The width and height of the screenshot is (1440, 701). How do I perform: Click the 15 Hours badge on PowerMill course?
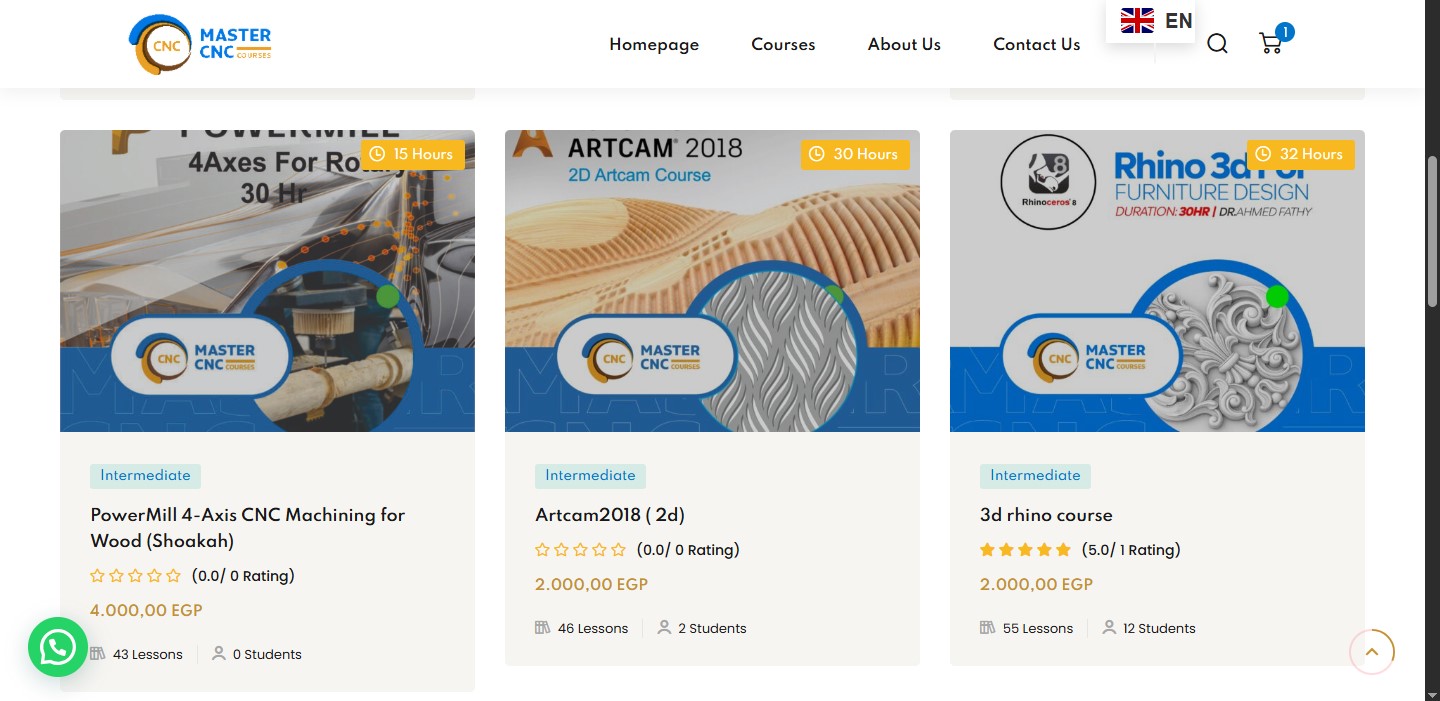410,154
